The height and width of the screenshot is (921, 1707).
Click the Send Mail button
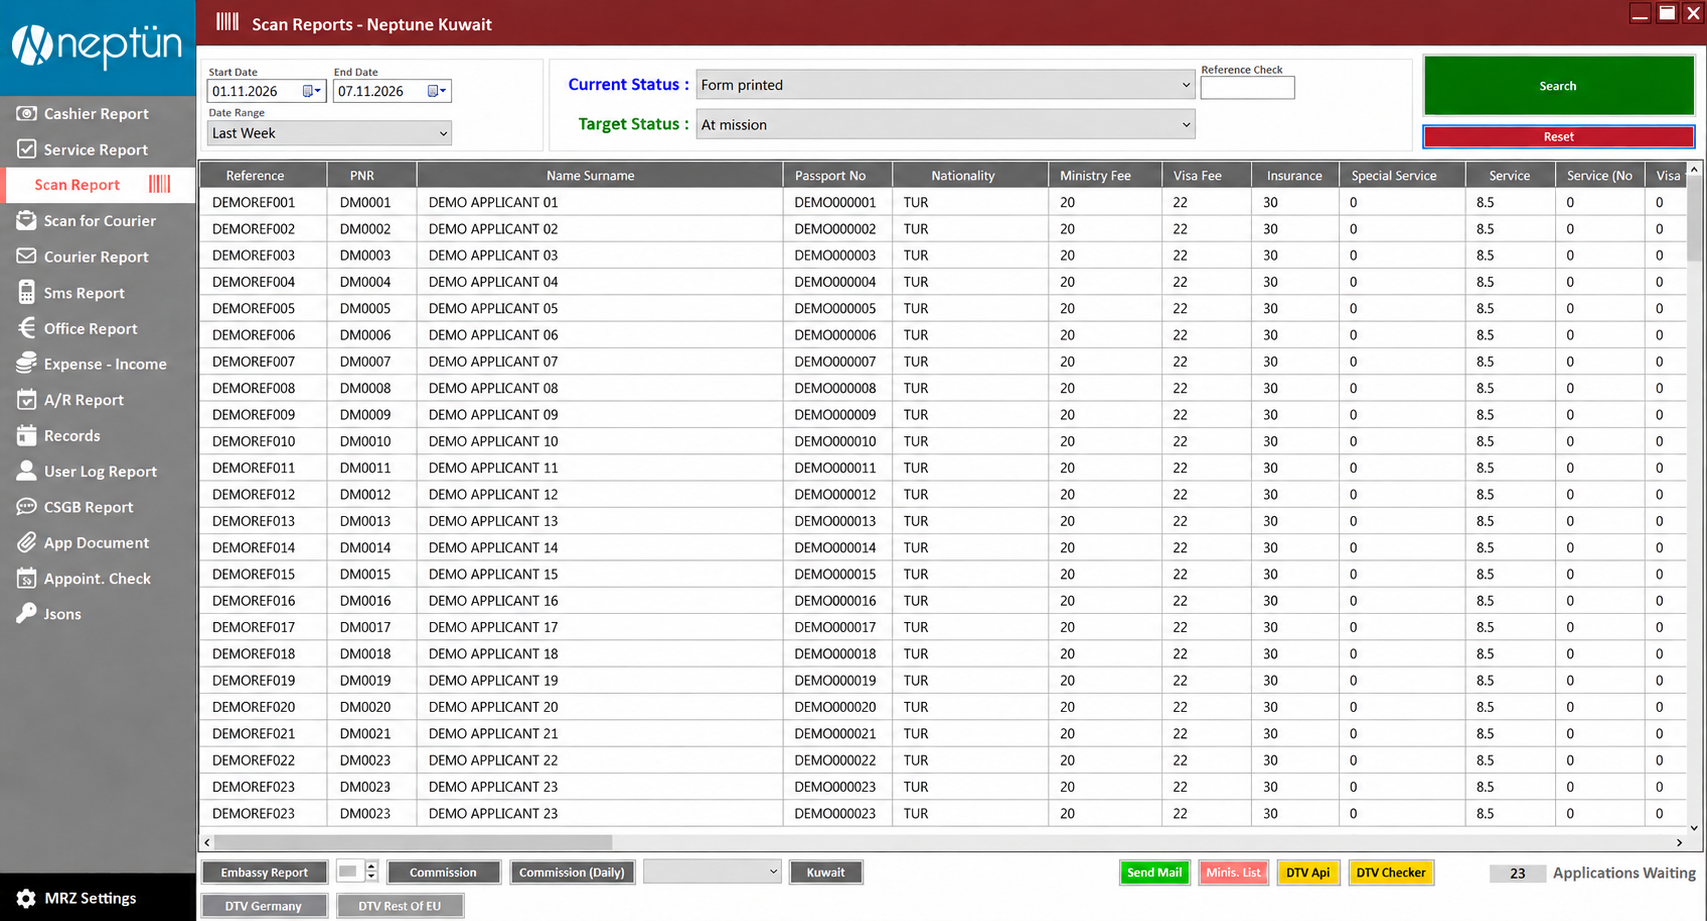coord(1154,872)
